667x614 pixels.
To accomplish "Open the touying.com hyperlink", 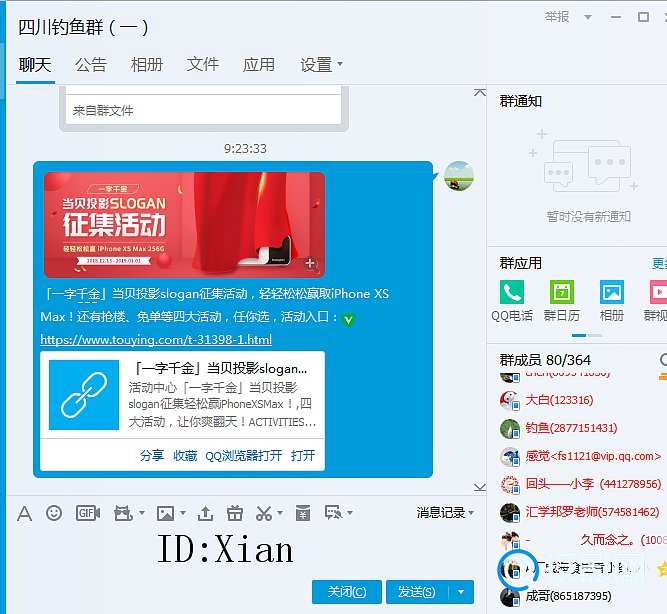I will pos(156,340).
